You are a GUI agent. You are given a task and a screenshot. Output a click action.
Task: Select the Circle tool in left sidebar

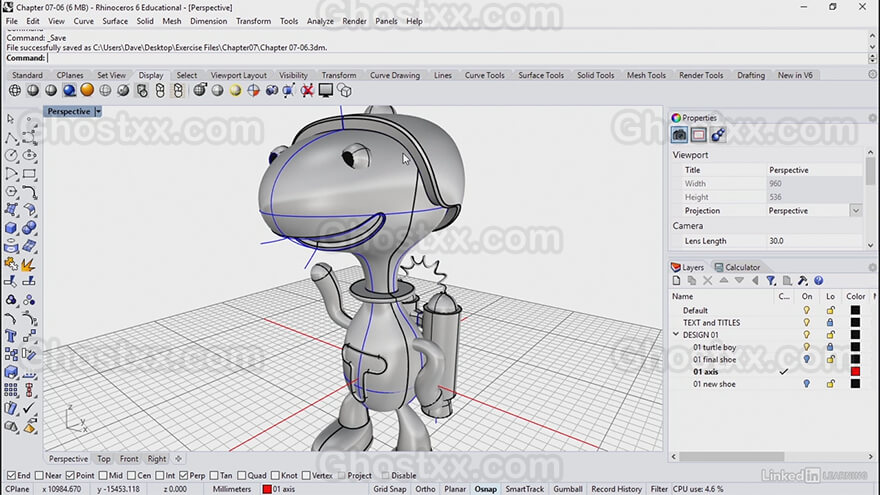click(11, 155)
